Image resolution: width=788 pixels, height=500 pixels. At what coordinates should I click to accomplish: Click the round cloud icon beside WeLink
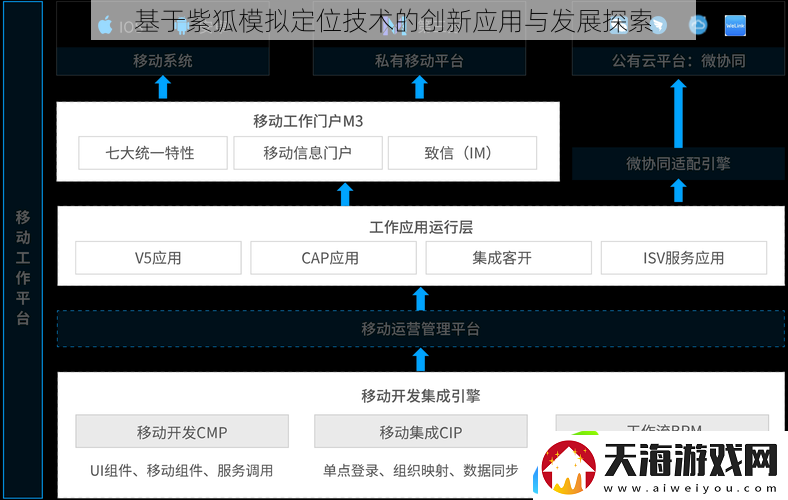pyautogui.click(x=698, y=25)
